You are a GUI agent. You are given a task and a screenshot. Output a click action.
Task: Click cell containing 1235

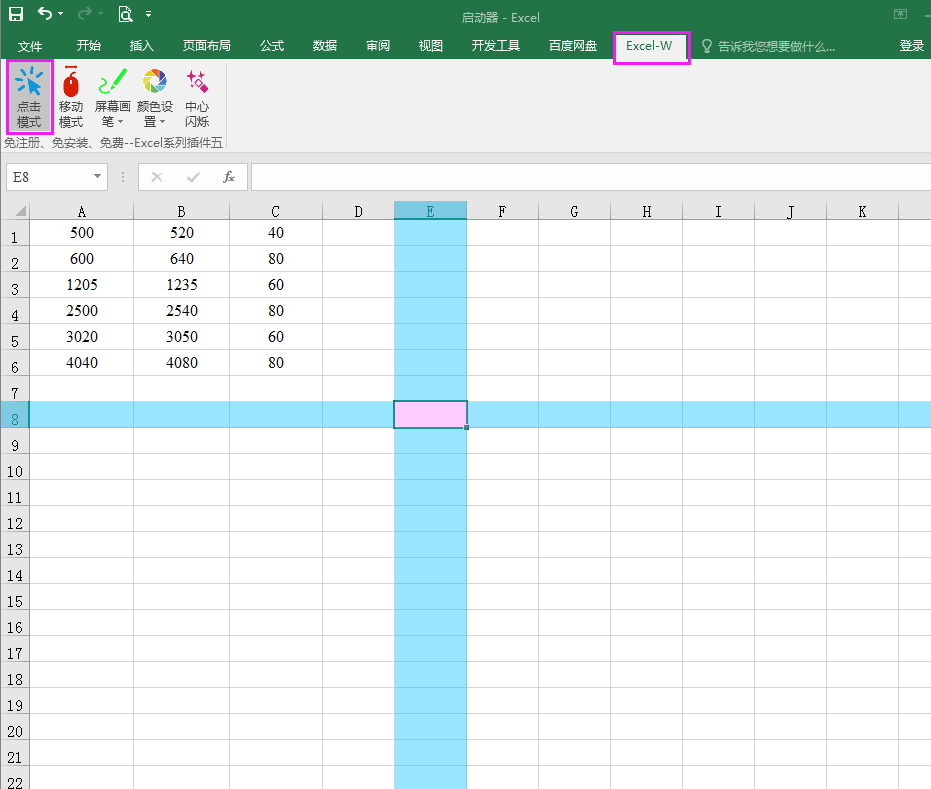[181, 285]
